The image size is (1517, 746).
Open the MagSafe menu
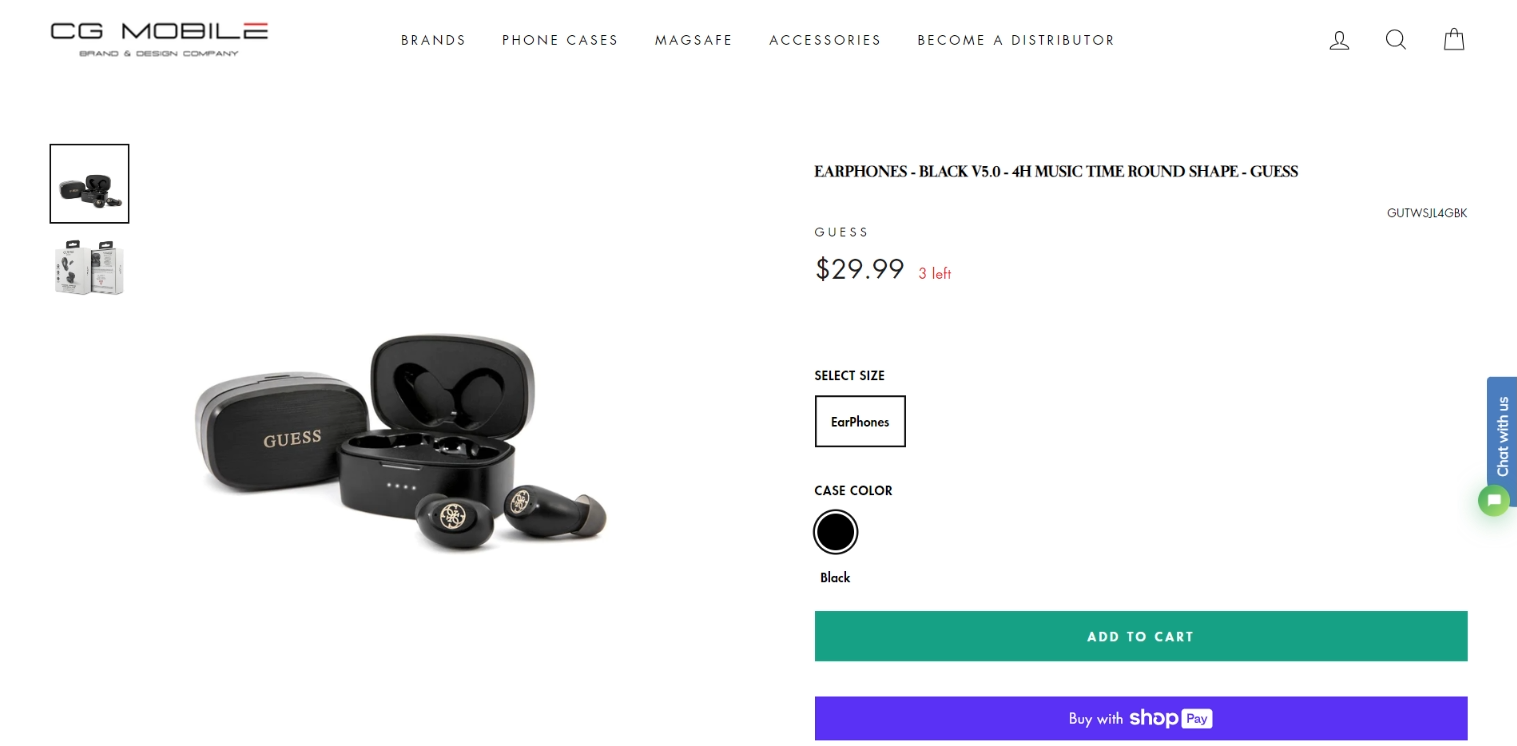pyautogui.click(x=694, y=40)
